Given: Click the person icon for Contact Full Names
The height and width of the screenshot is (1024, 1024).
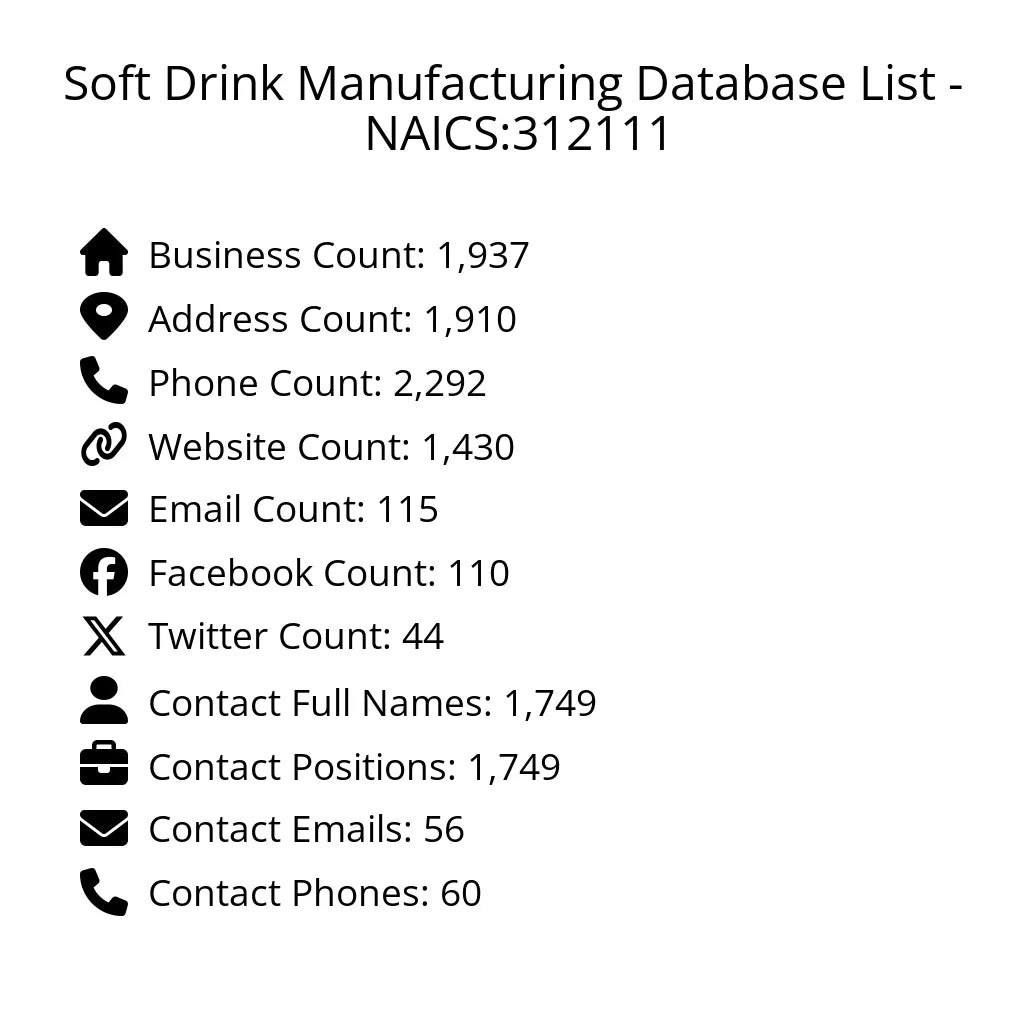Looking at the screenshot, I should (x=104, y=700).
